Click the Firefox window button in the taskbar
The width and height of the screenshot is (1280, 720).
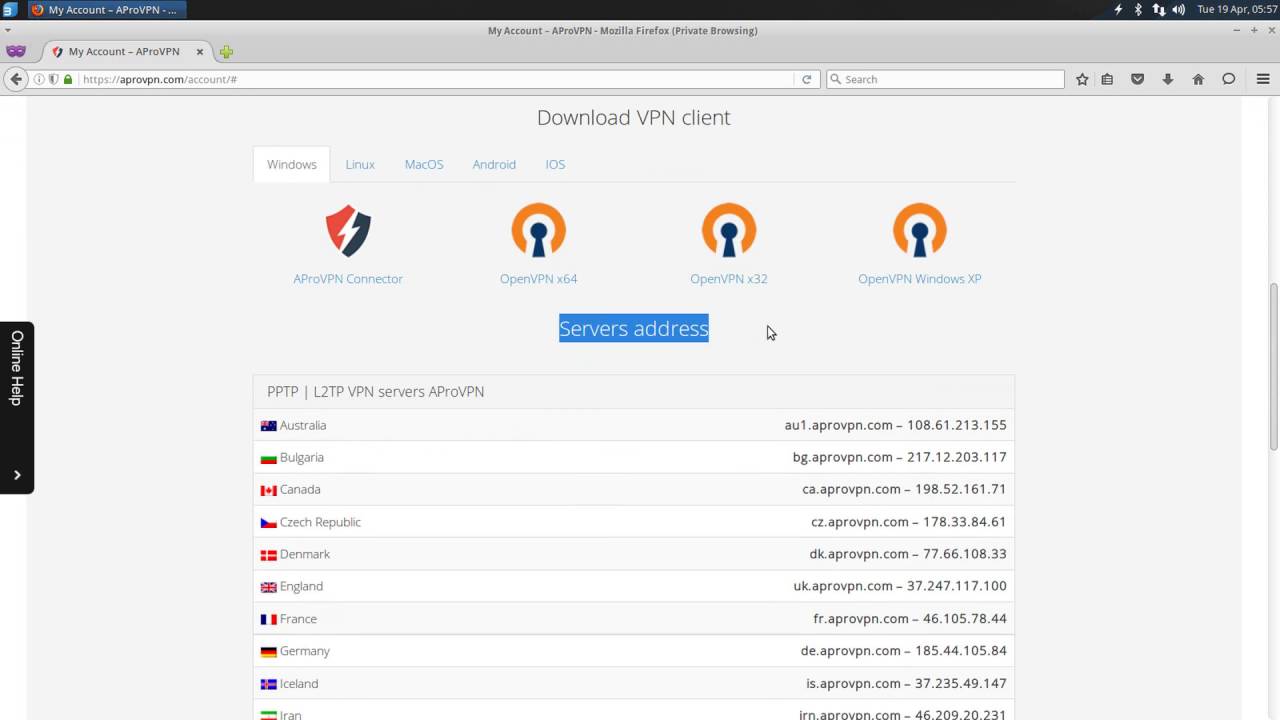pyautogui.click(x=105, y=9)
